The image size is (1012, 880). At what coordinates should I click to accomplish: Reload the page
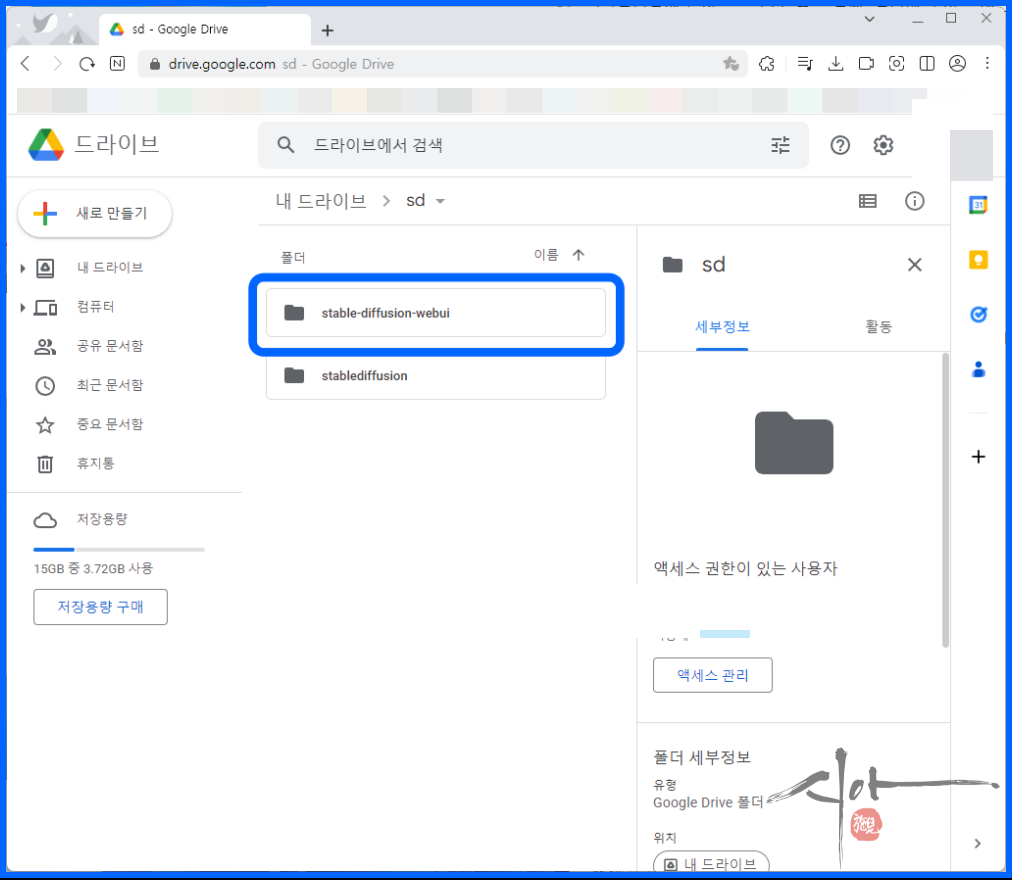coord(86,64)
